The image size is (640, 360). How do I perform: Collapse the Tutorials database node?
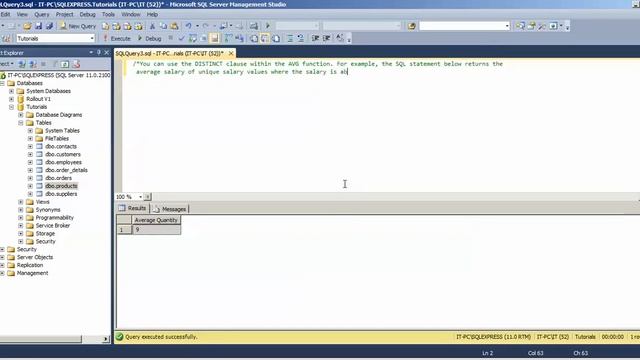coord(11,107)
